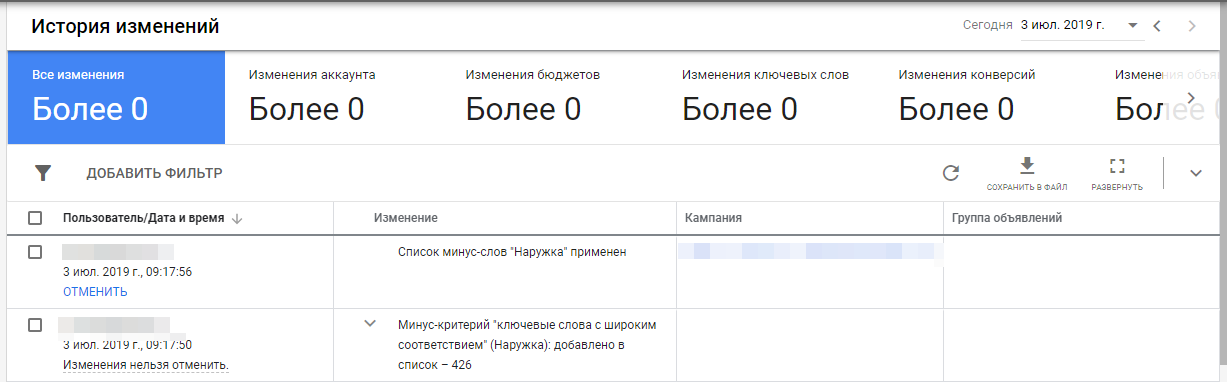
Task: Check the 09:17:50 change row checkbox
Action: (35, 325)
